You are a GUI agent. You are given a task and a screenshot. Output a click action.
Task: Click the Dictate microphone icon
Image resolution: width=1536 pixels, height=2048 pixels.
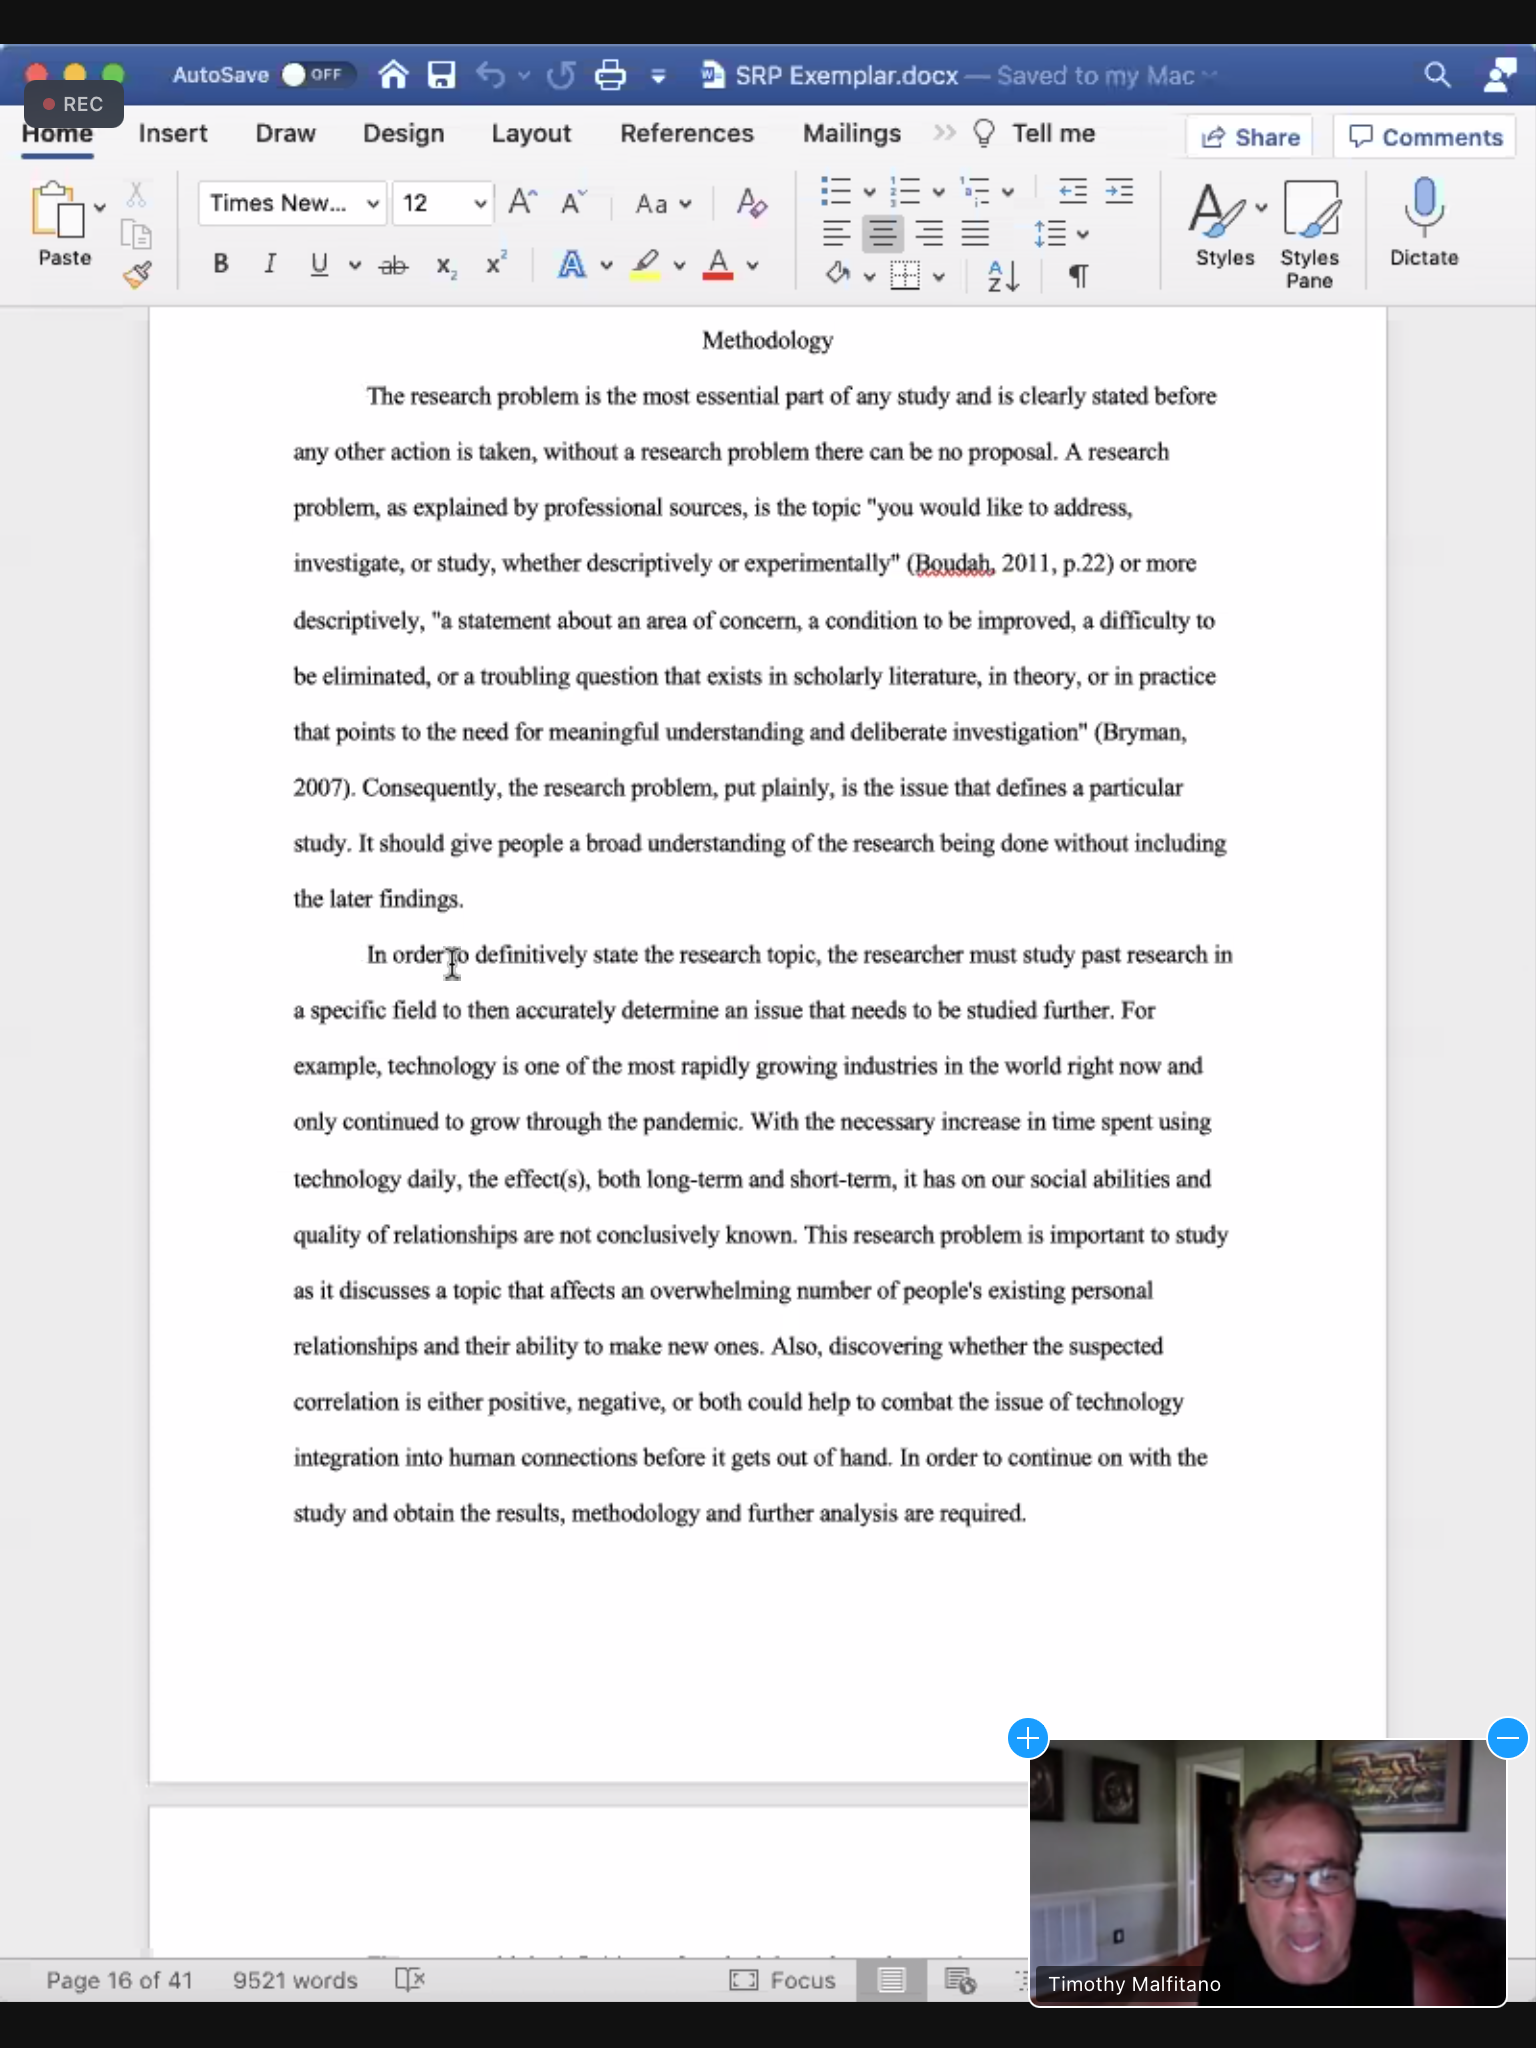pyautogui.click(x=1423, y=209)
